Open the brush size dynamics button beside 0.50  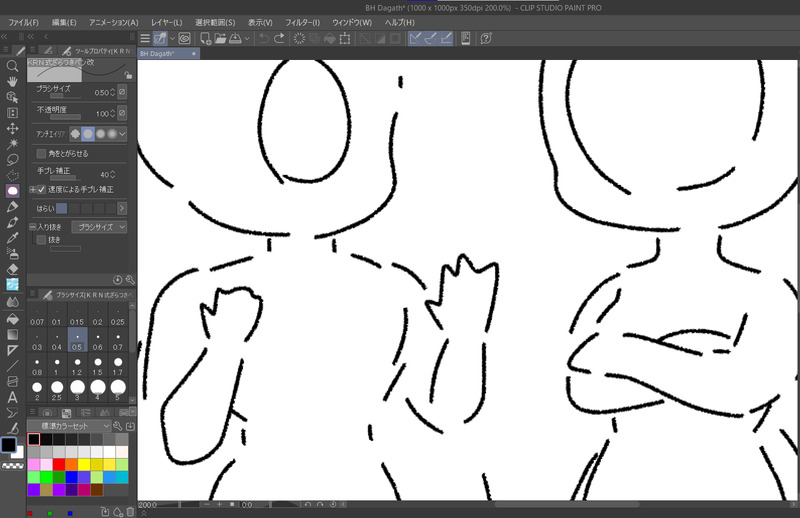point(122,92)
